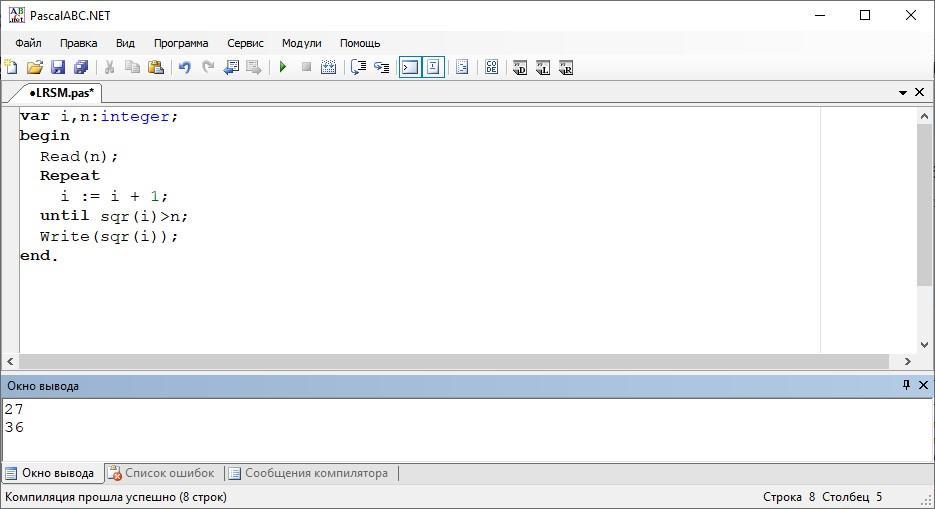Switch to Список ошибок tab
Viewport: 935px width, 509px height.
point(161,473)
